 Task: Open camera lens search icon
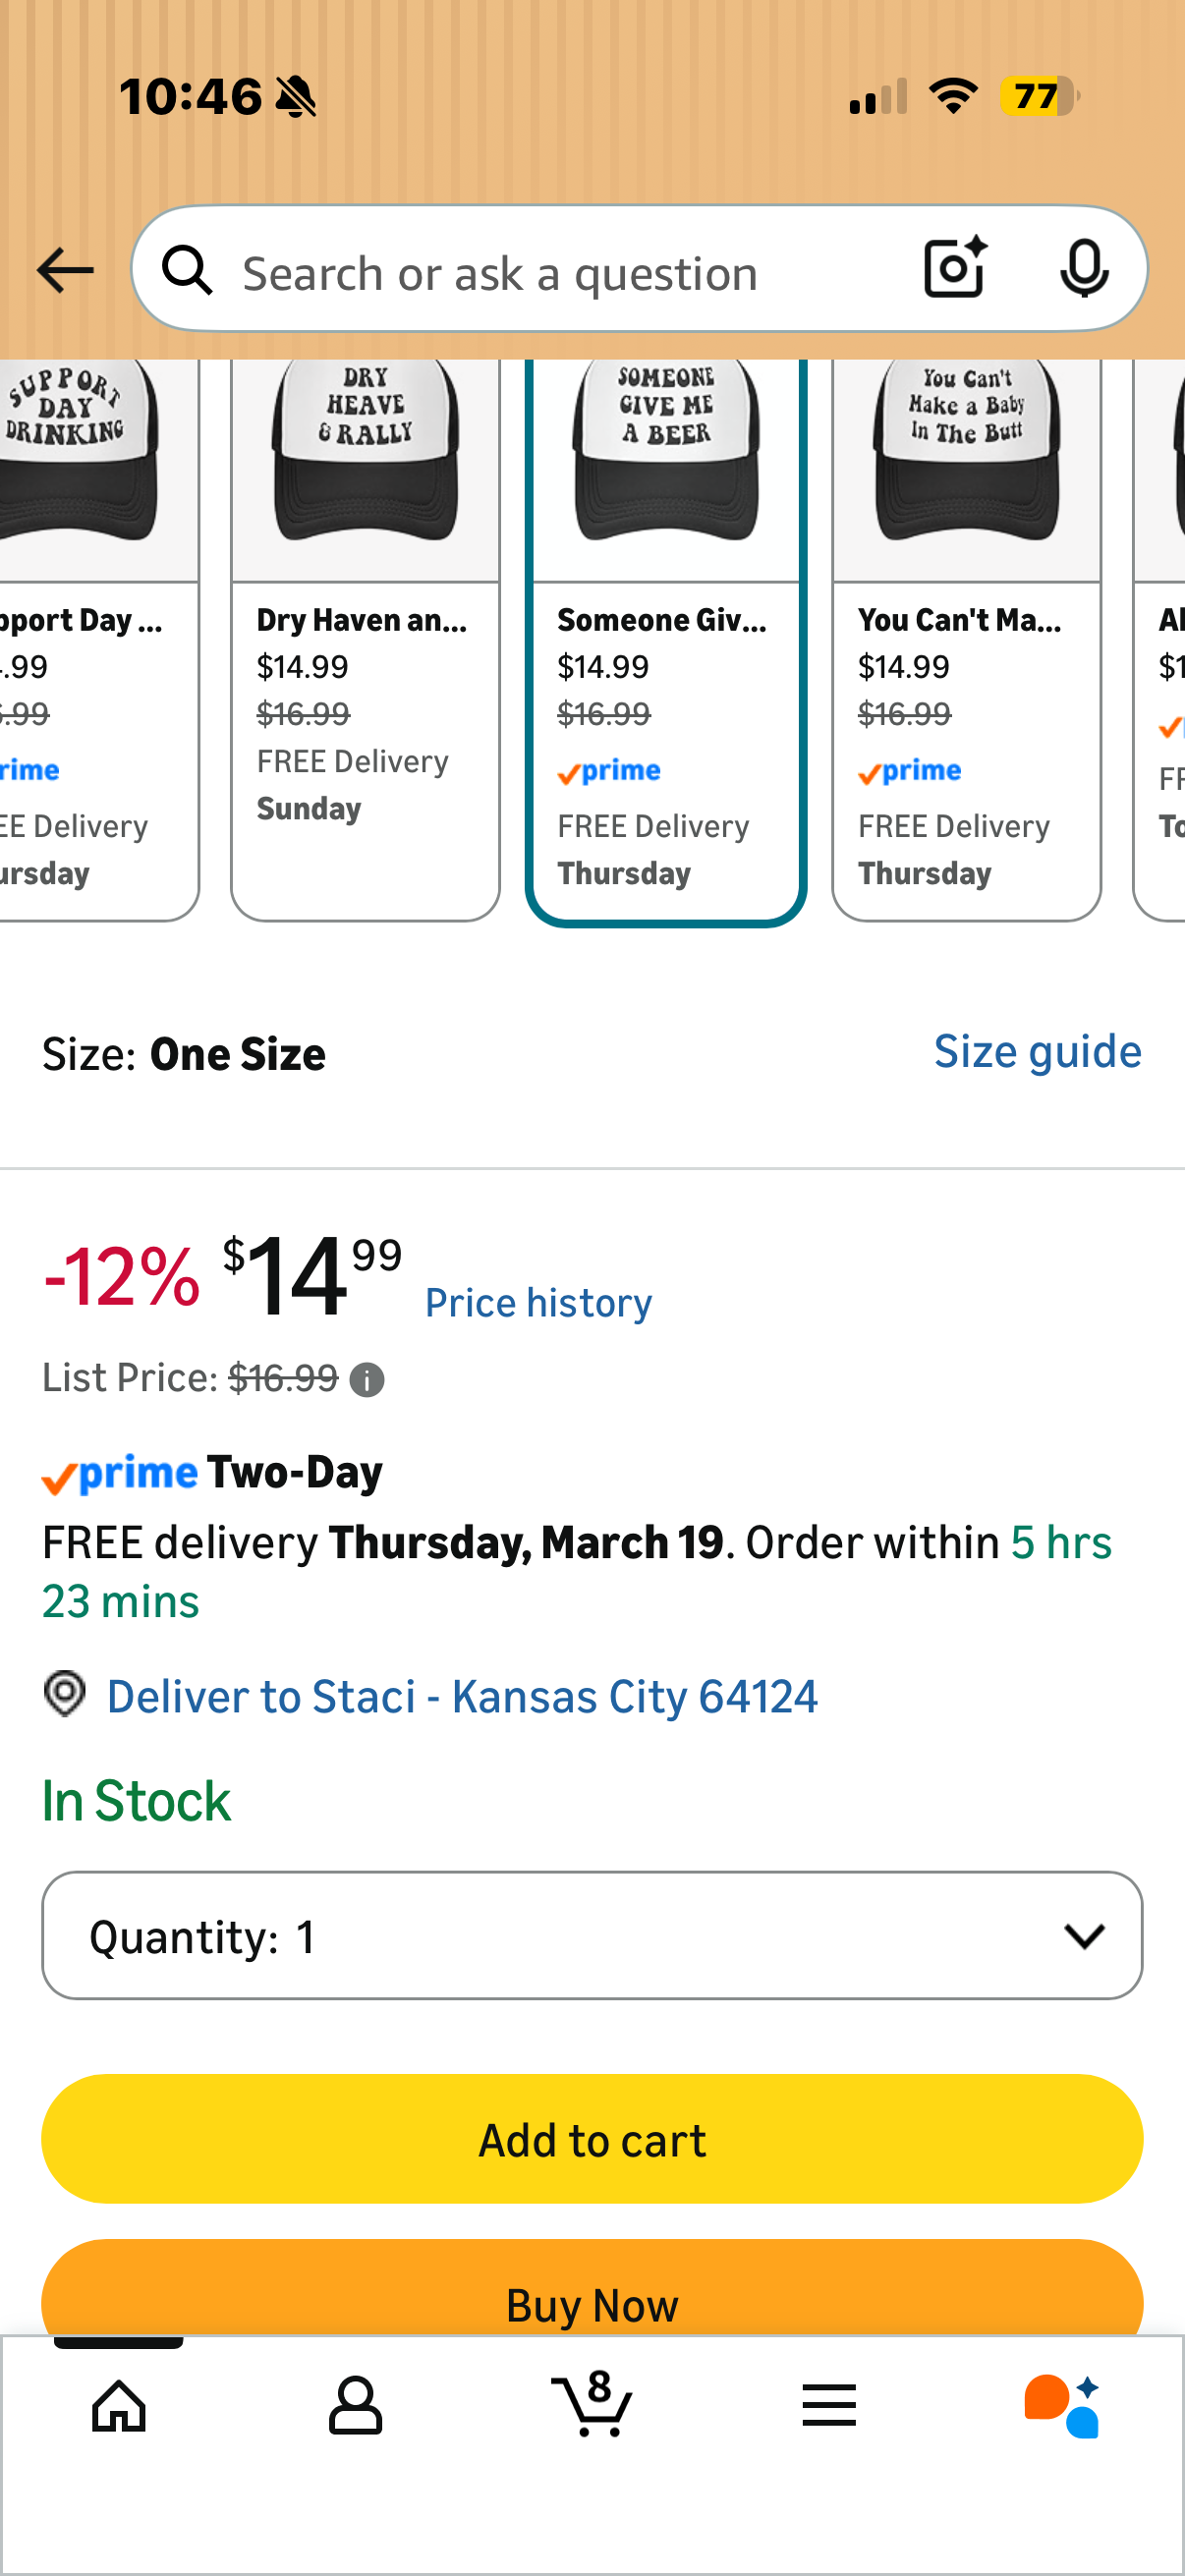coord(955,269)
